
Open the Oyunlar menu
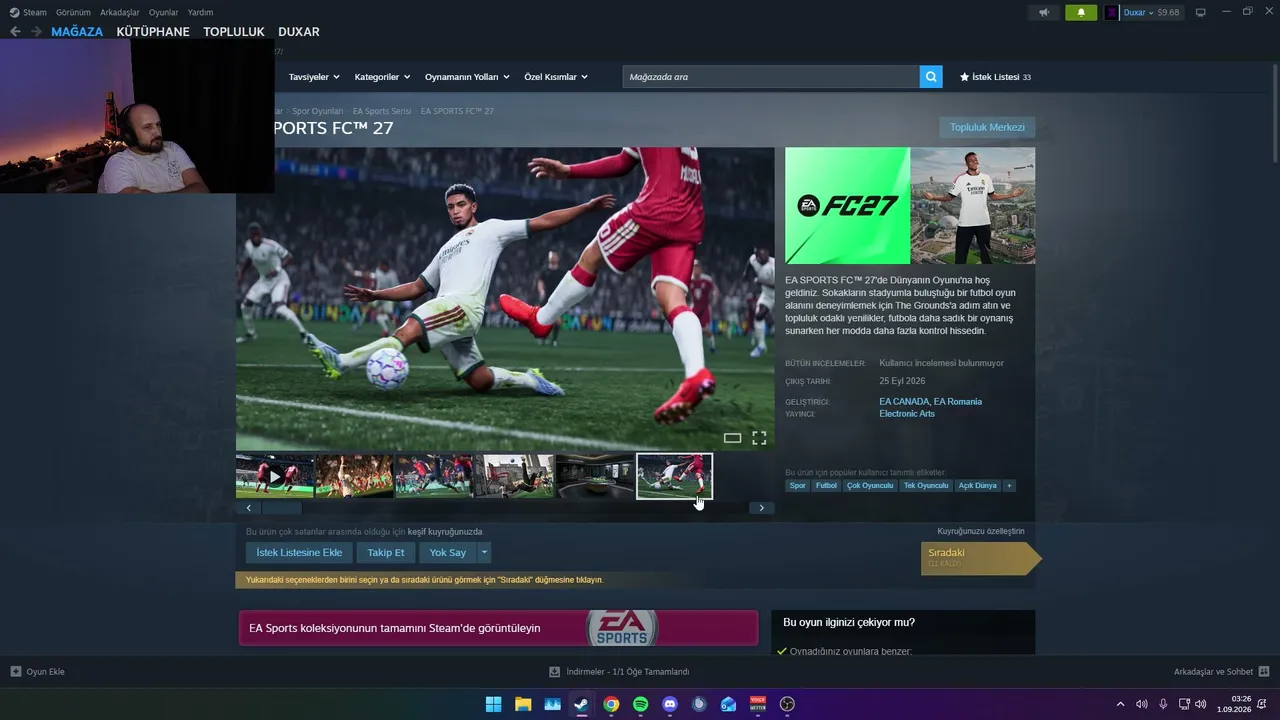click(164, 13)
